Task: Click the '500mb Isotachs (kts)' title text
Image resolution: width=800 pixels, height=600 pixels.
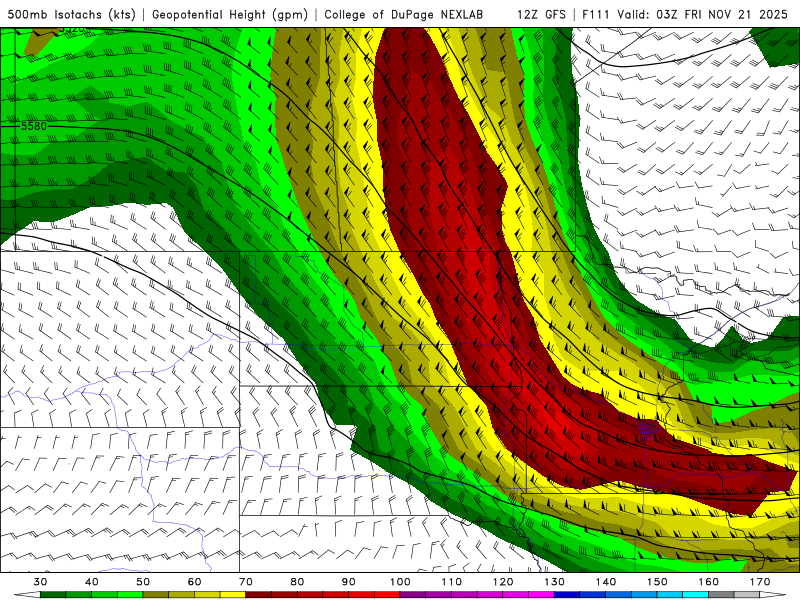Action: [71, 14]
